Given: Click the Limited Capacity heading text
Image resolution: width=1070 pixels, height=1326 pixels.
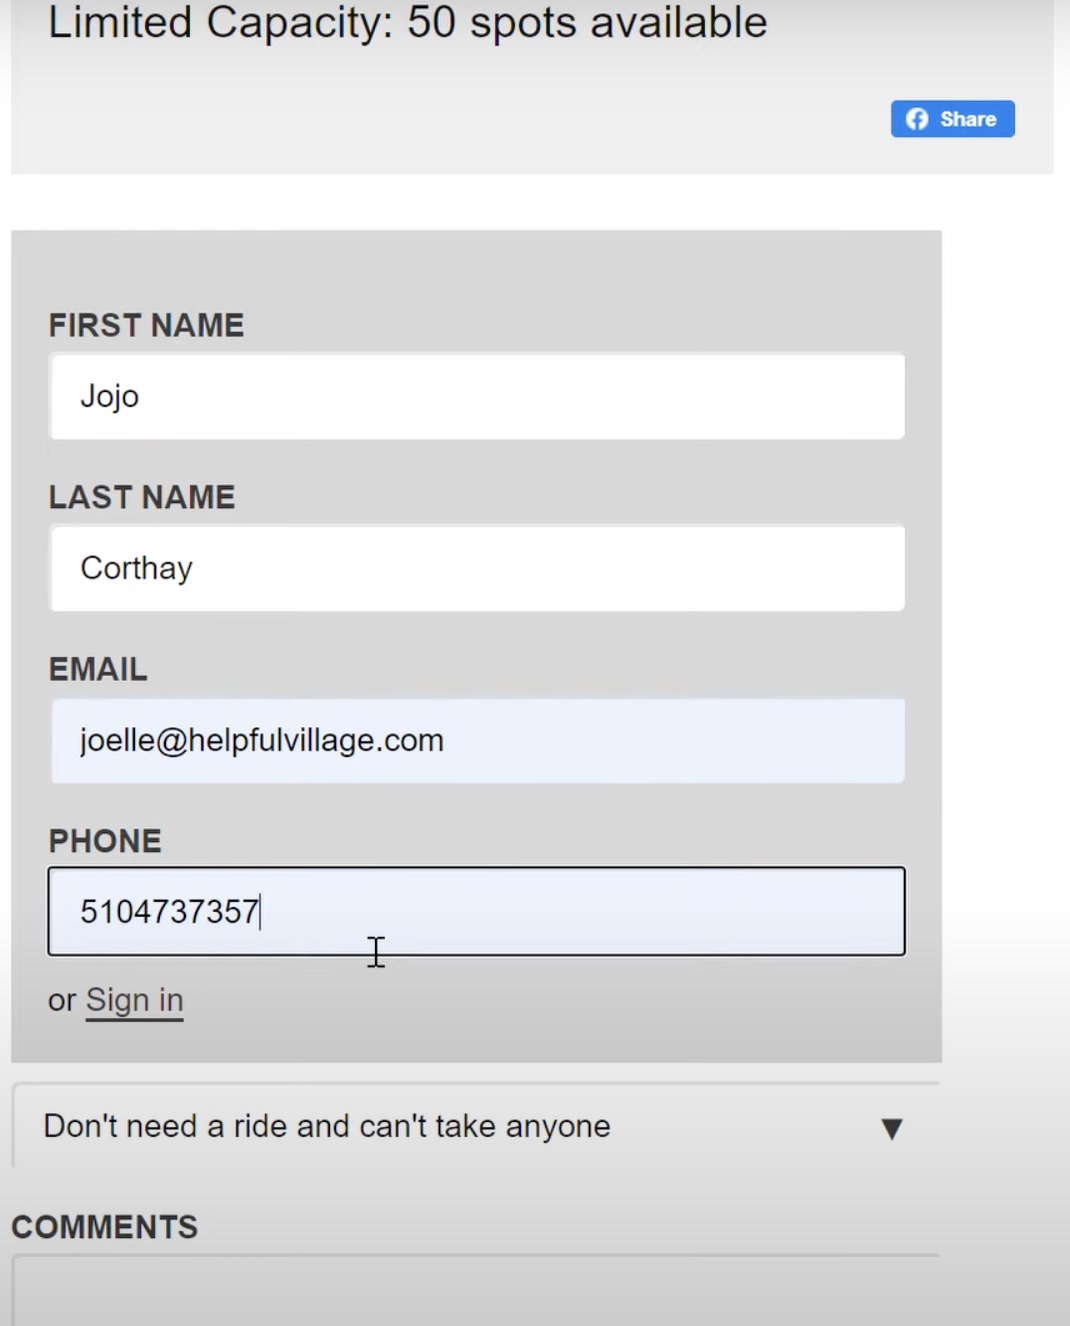Looking at the screenshot, I should click(407, 22).
